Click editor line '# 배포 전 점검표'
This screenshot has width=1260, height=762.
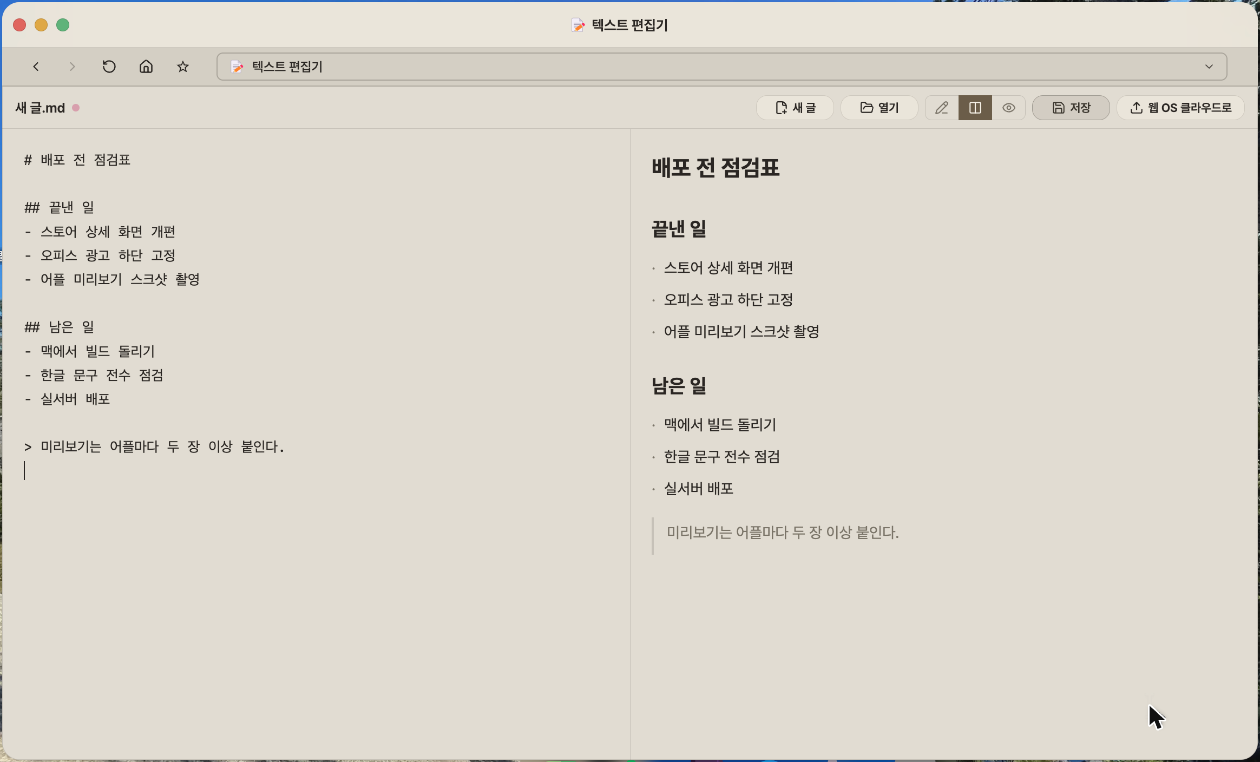(x=77, y=160)
